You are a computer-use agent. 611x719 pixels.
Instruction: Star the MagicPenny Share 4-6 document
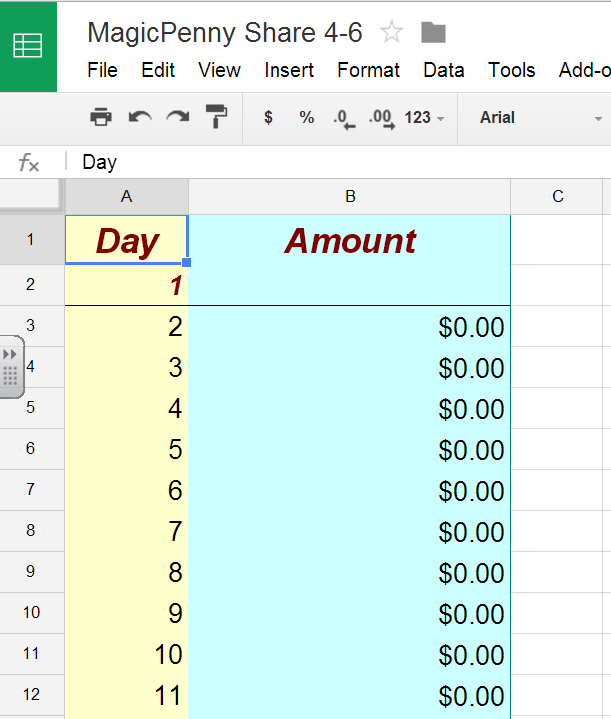(391, 33)
